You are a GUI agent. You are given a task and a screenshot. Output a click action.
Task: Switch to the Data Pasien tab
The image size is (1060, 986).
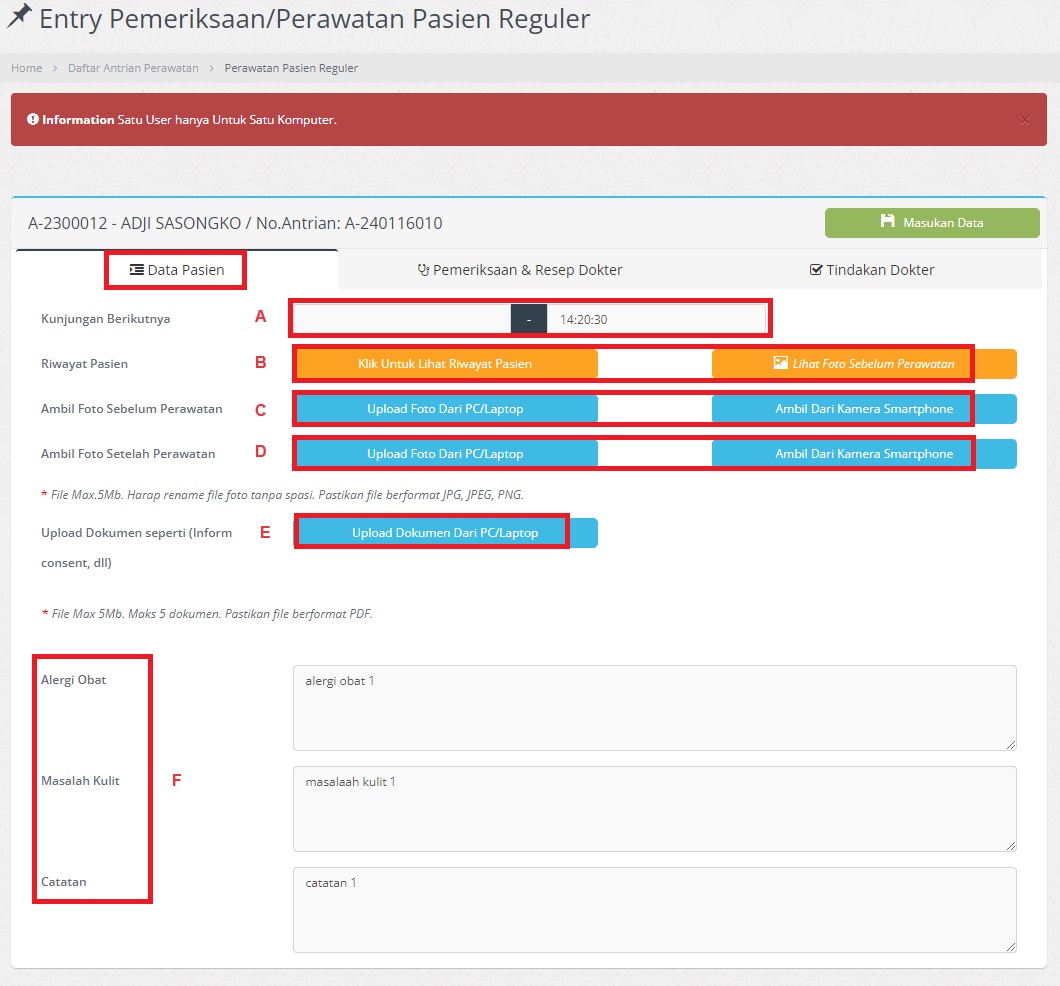click(x=177, y=270)
